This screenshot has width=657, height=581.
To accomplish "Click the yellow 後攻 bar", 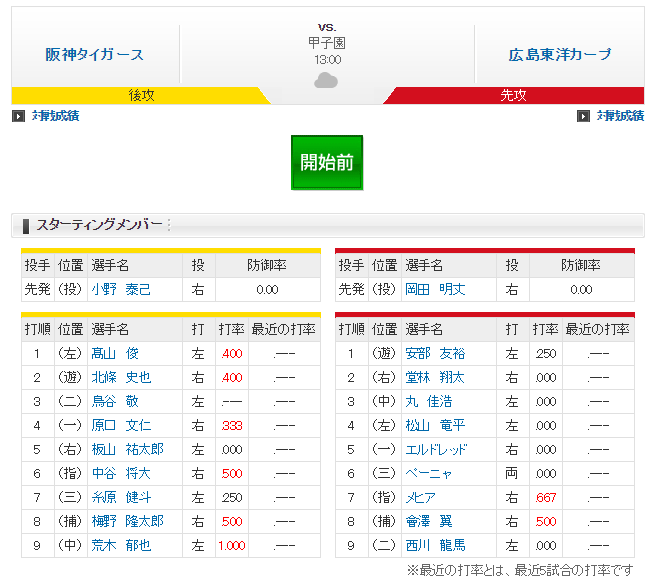I will click(x=141, y=95).
